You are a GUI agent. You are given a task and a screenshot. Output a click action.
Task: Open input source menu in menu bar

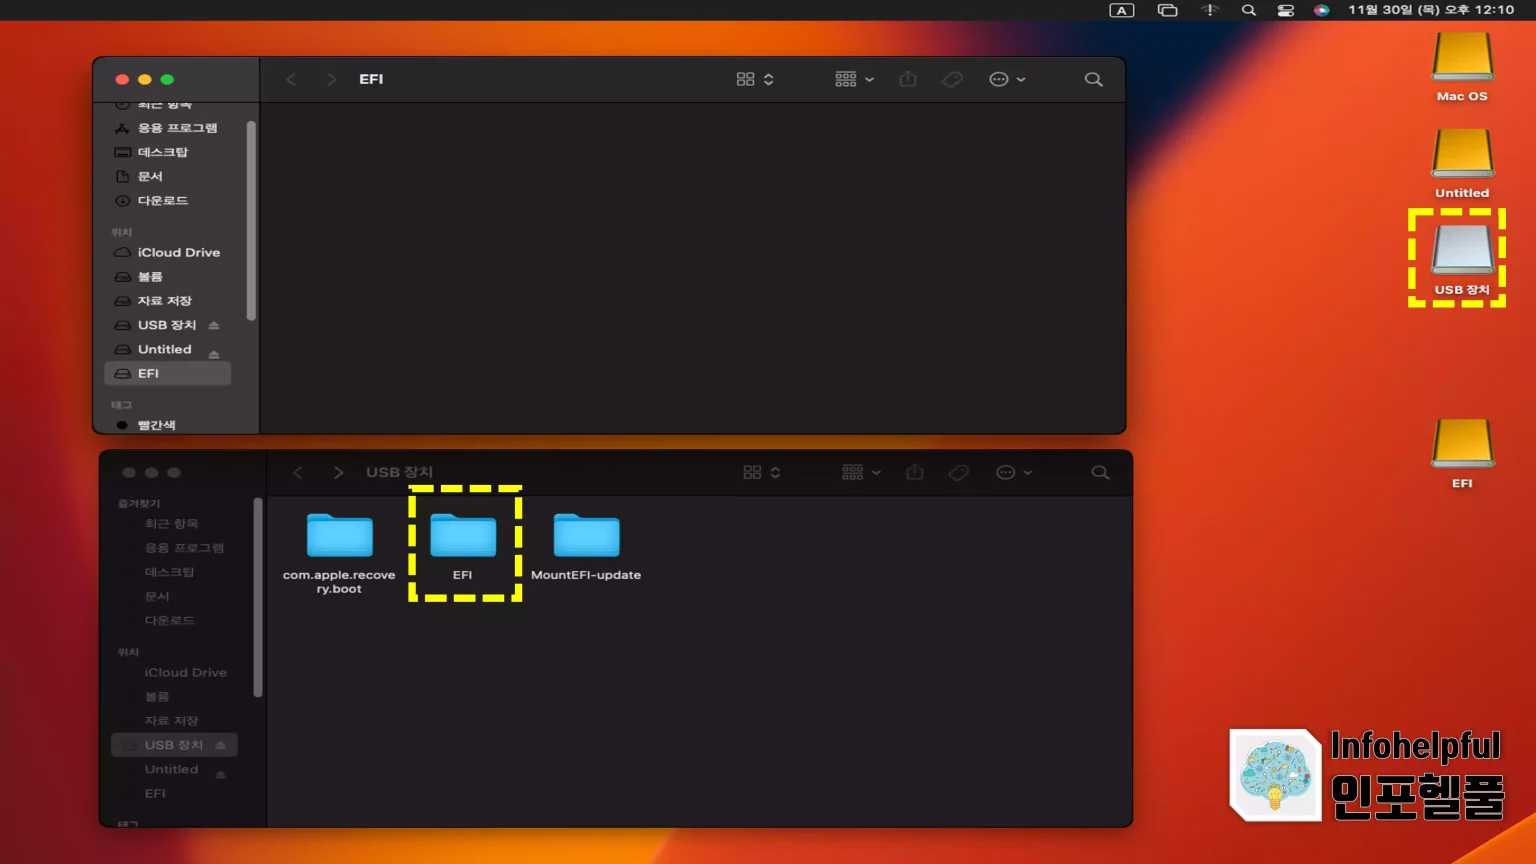coord(1122,10)
